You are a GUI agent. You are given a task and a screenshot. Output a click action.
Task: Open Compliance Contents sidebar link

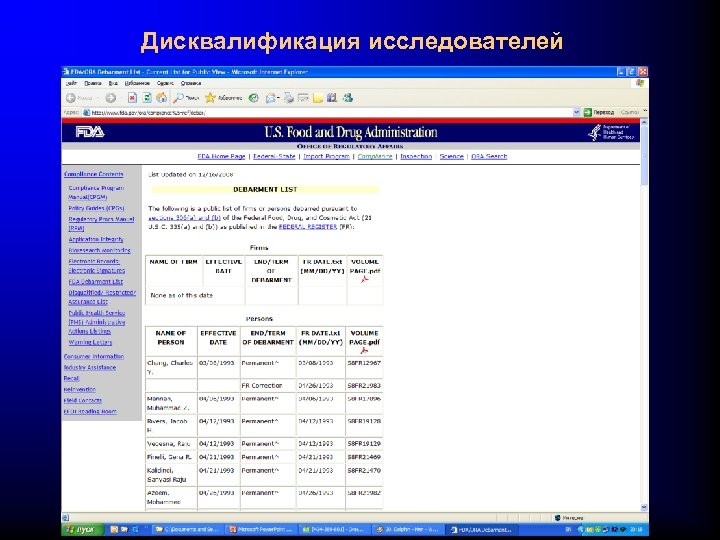94,174
